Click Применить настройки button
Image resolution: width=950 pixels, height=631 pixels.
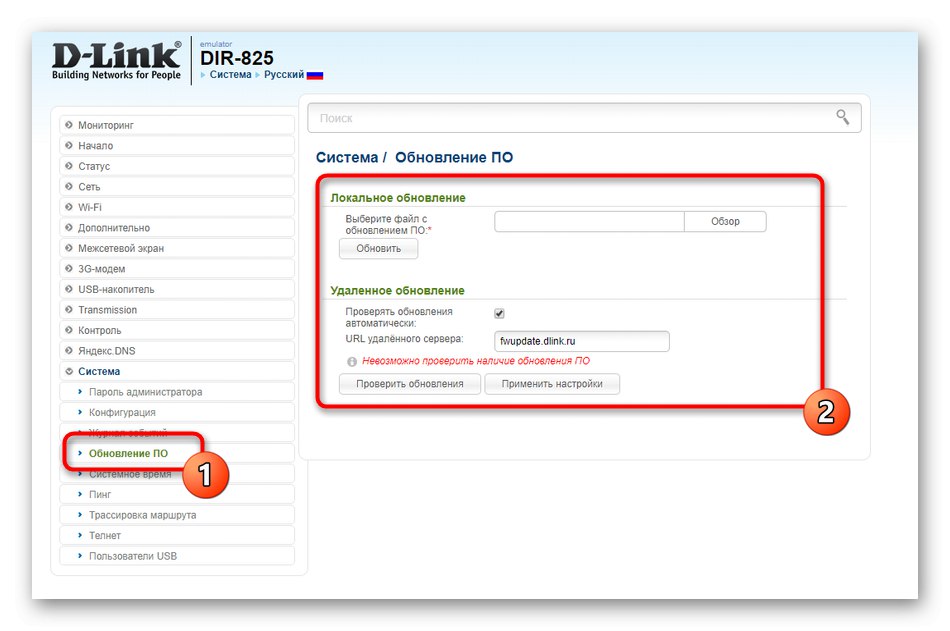(552, 384)
